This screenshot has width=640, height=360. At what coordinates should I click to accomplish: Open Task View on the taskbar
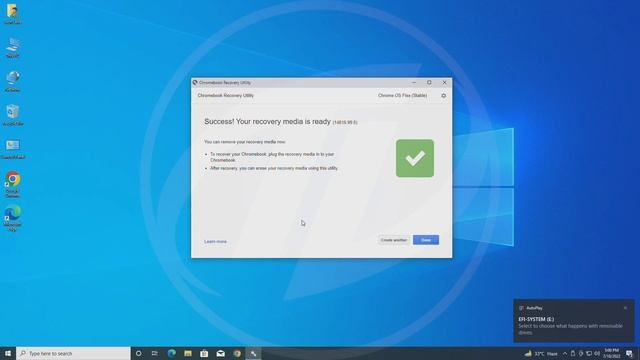155,353
